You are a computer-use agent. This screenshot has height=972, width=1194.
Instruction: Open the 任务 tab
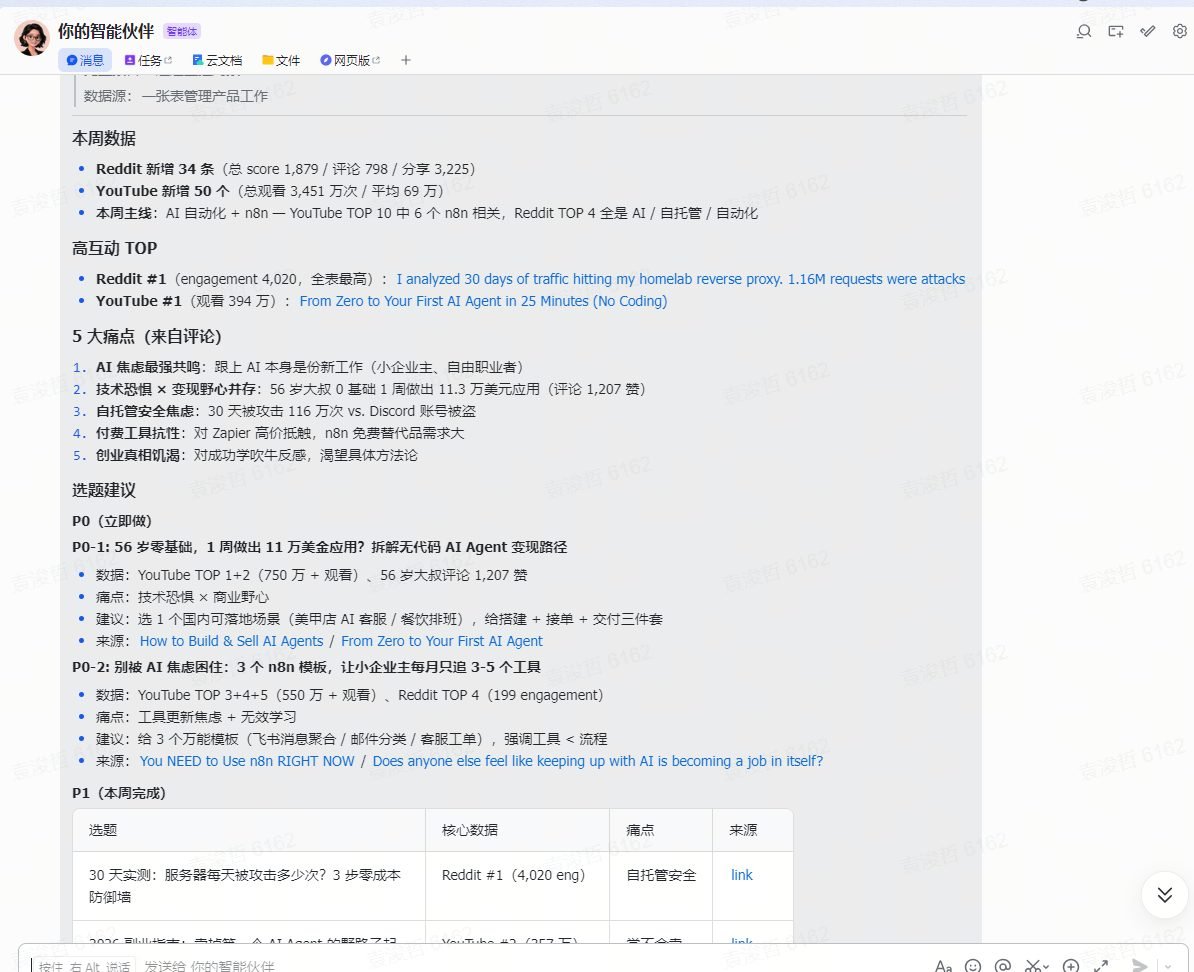pos(148,60)
